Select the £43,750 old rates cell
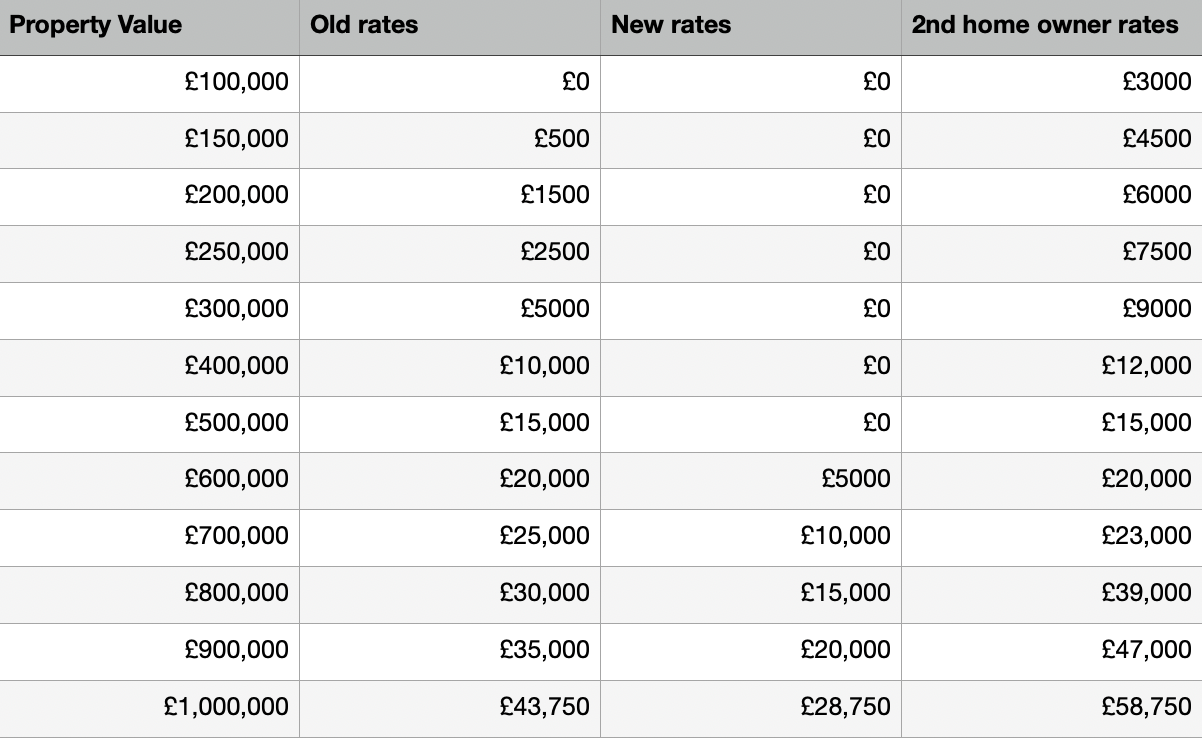 coord(450,709)
